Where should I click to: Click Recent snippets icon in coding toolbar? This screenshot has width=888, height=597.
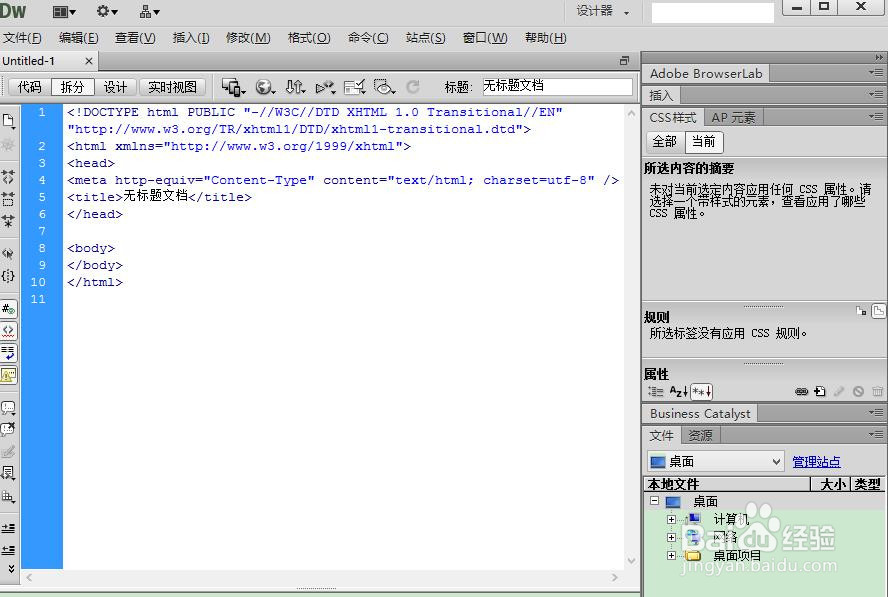coord(8,473)
